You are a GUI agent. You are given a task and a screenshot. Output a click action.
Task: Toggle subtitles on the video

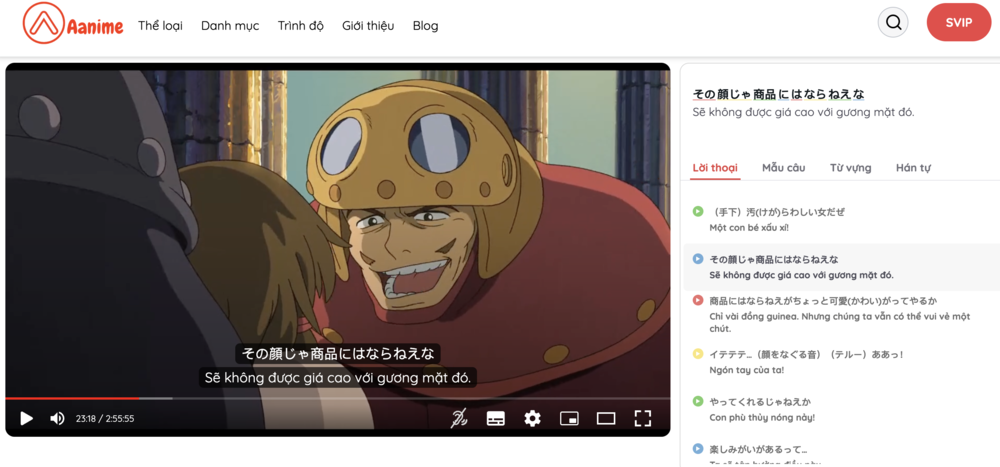point(496,418)
